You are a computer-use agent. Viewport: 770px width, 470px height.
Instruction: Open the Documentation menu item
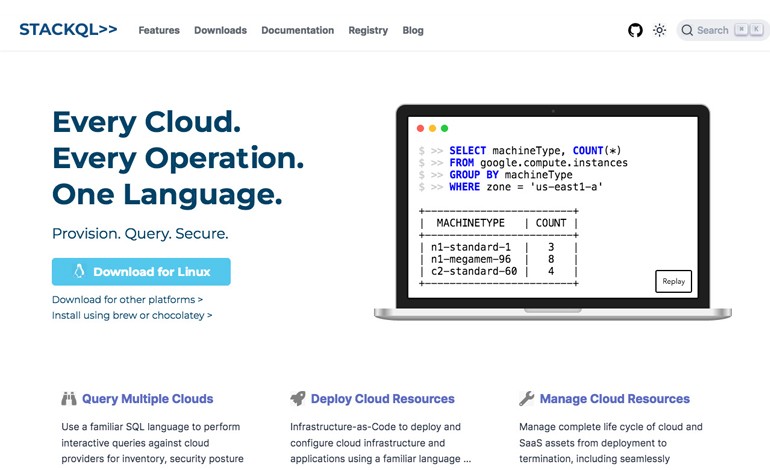(298, 30)
